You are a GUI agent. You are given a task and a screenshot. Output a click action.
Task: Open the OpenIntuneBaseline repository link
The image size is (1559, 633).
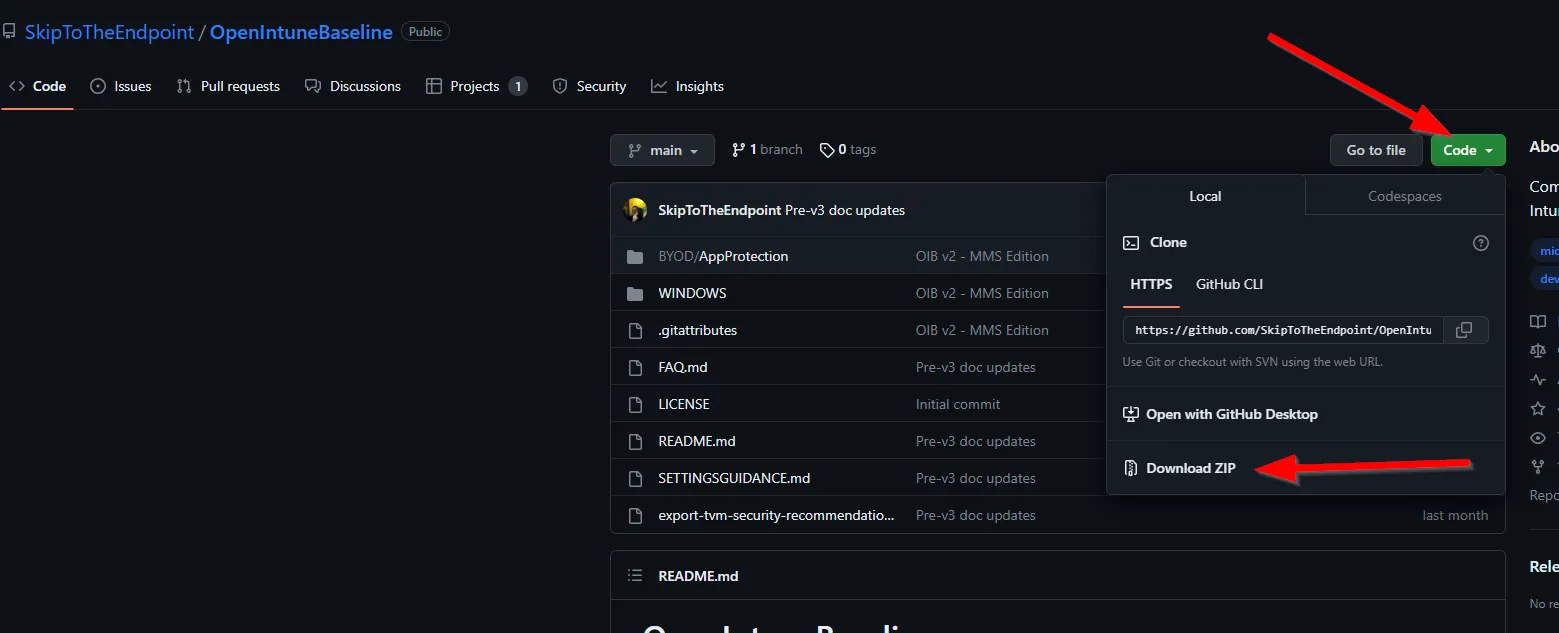point(301,32)
